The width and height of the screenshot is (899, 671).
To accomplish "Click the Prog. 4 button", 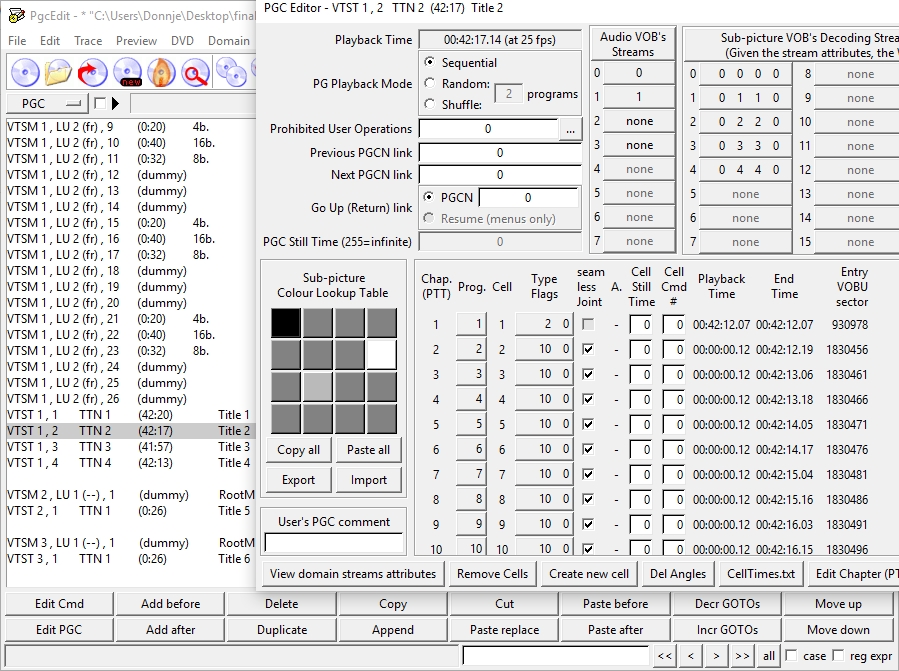I will coord(472,399).
